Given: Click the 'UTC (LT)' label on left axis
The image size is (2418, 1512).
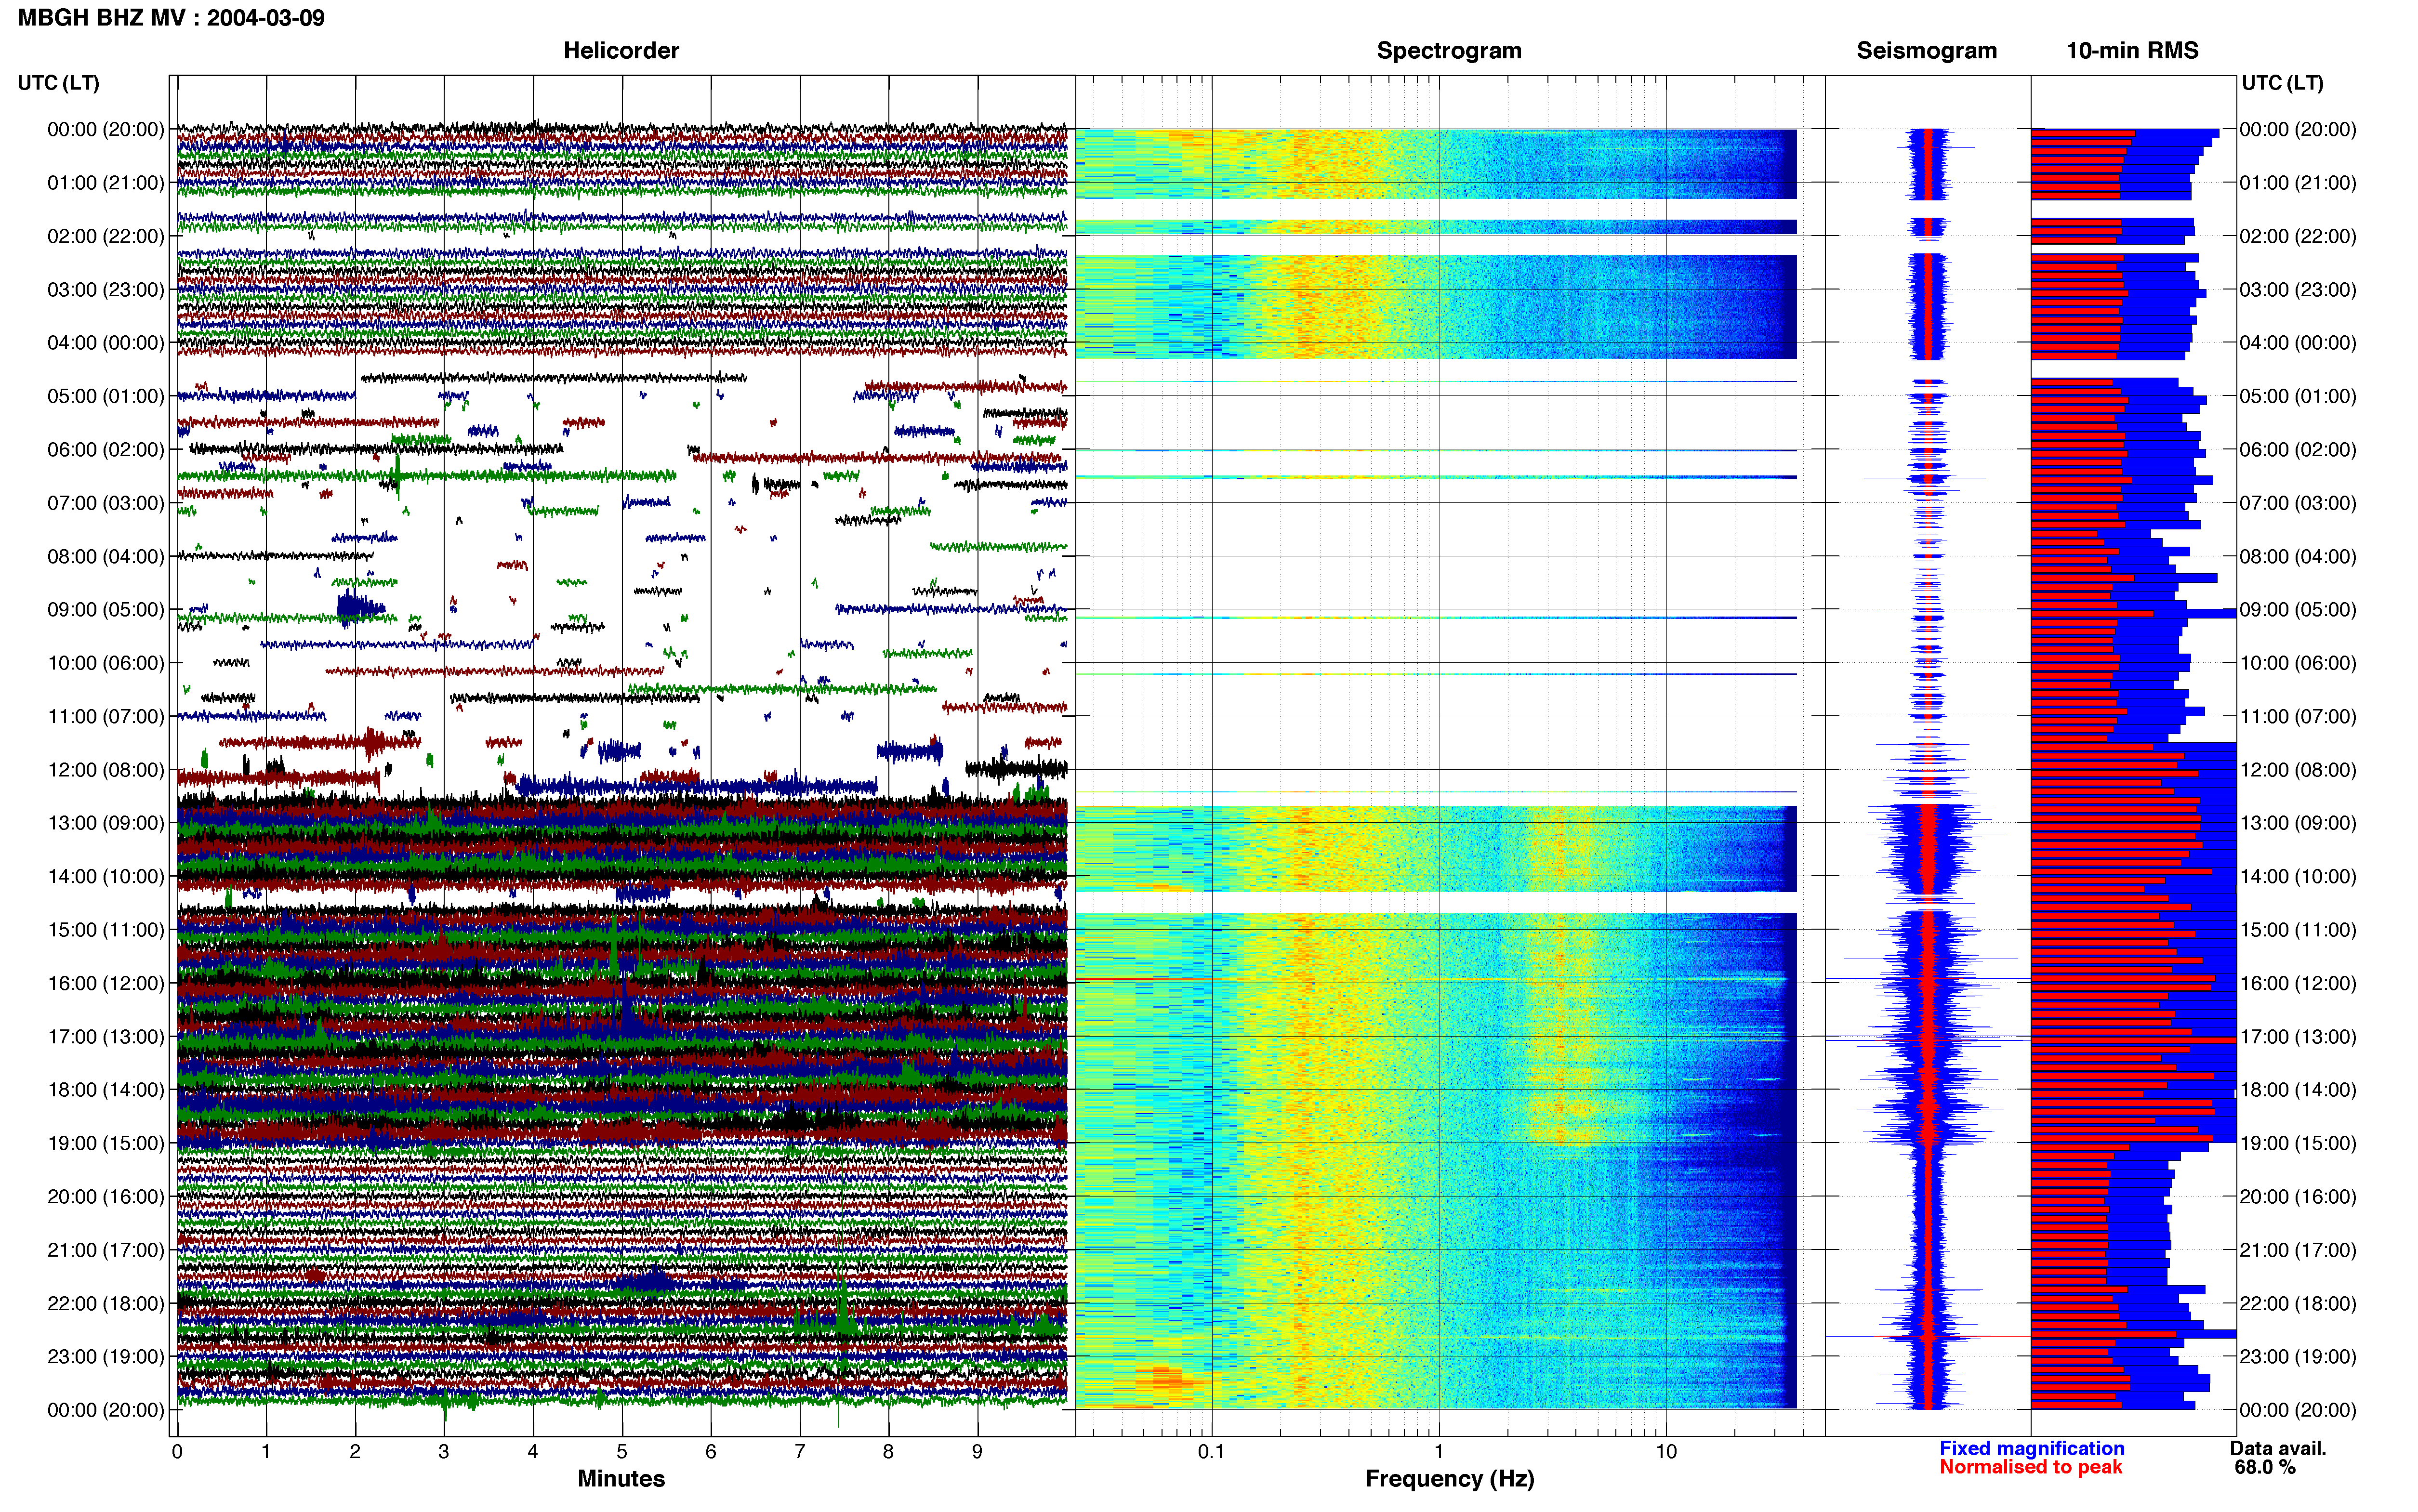Looking at the screenshot, I should pyautogui.click(x=58, y=83).
